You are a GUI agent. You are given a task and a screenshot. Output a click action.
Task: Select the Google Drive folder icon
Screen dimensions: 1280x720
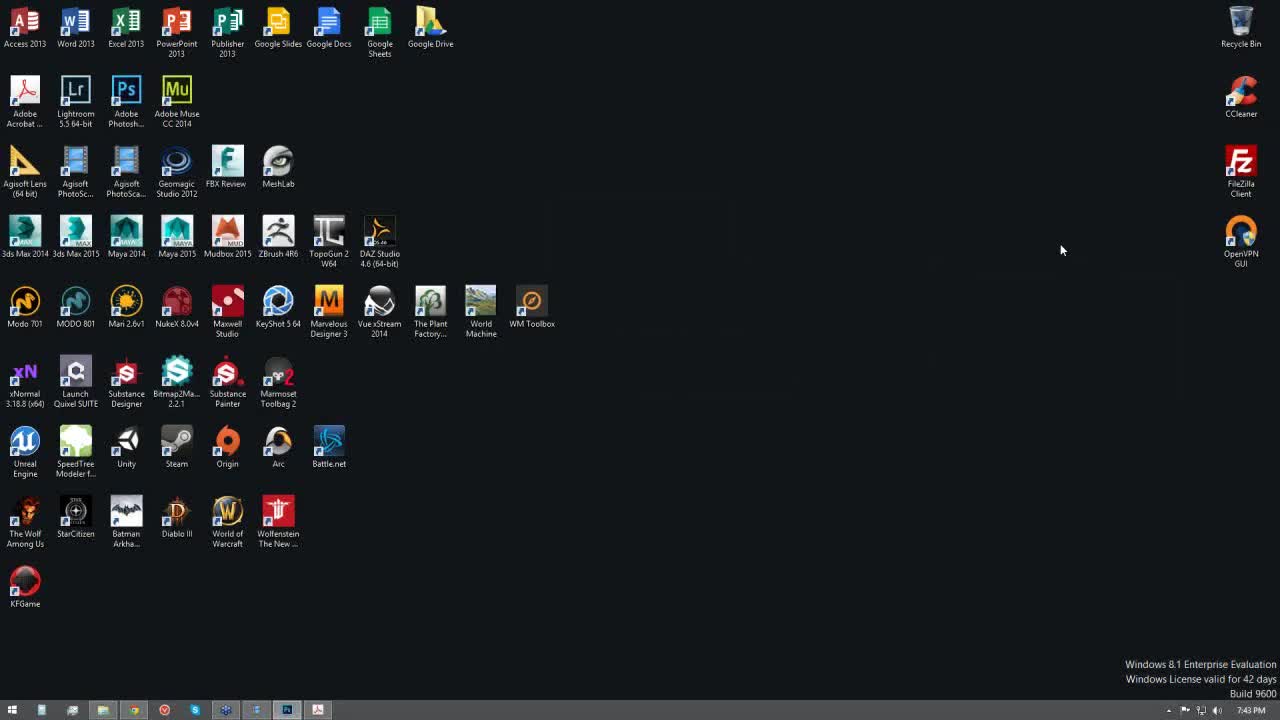(x=430, y=28)
